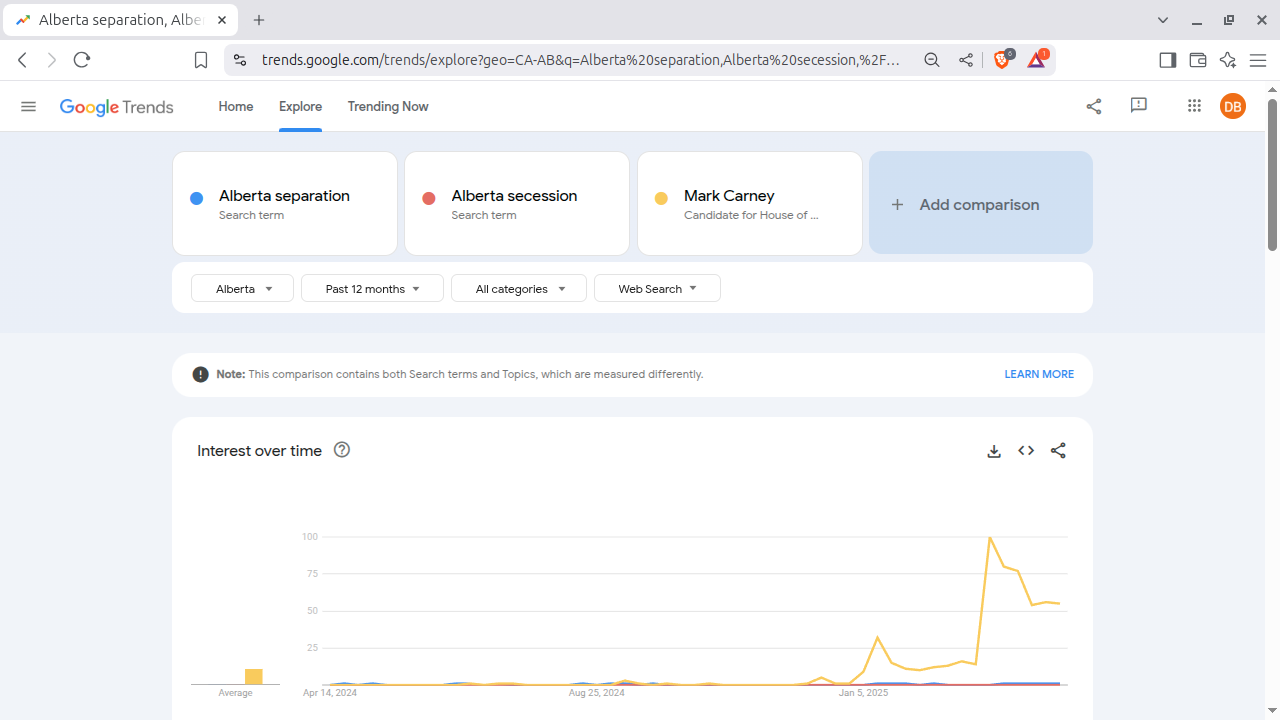Reload the current page
This screenshot has height=720, width=1280.
[x=82, y=60]
